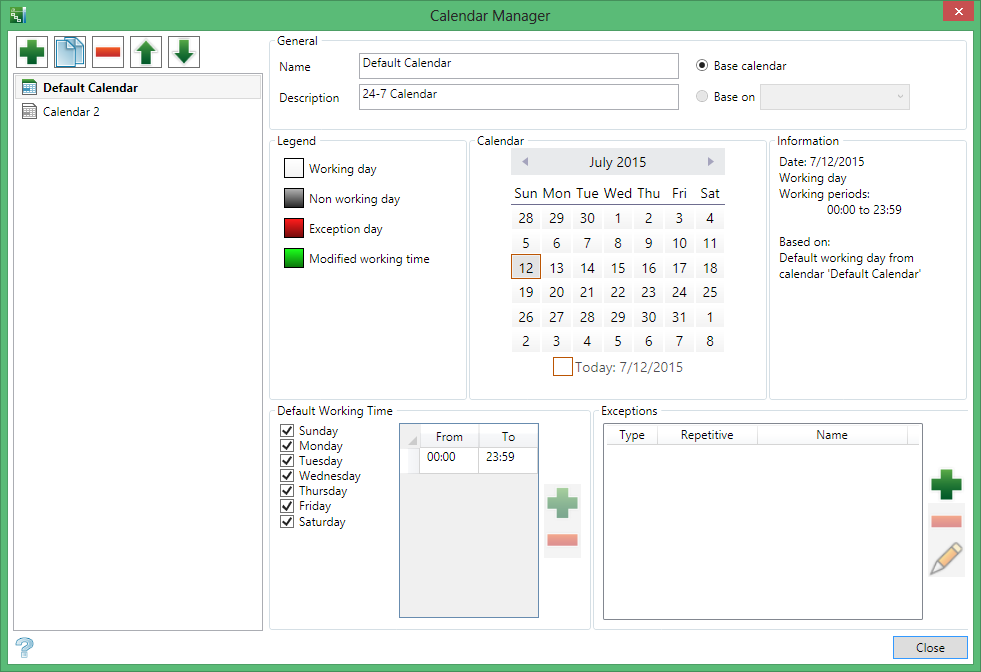Move calendar up with green arrow

tap(146, 51)
